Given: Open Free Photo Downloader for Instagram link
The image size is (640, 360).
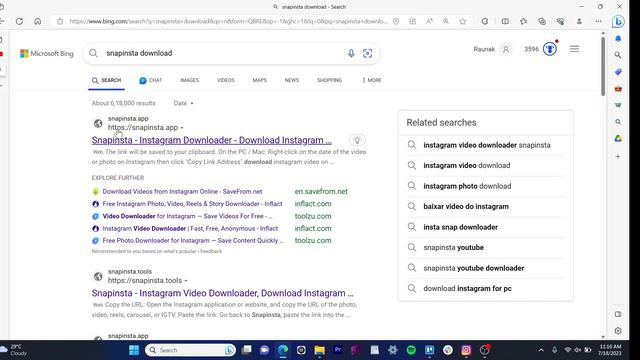Looking at the screenshot, I should click(193, 240).
